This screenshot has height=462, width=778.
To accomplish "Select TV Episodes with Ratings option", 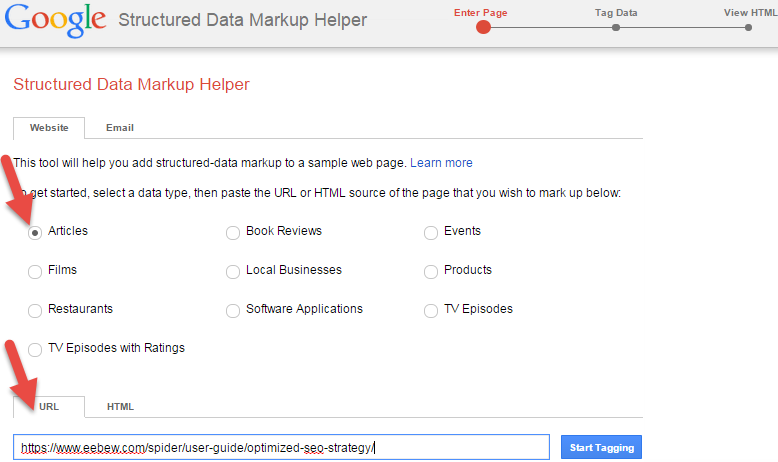I will tap(35, 349).
